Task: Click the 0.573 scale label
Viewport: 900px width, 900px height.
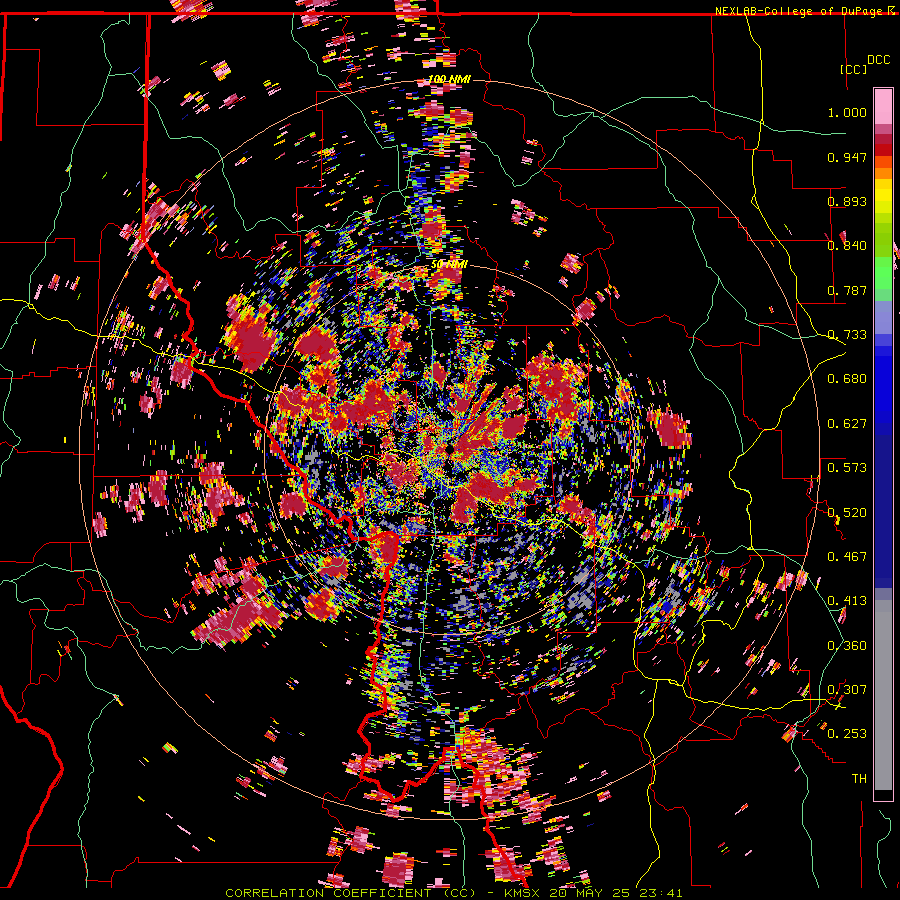Action: point(847,468)
